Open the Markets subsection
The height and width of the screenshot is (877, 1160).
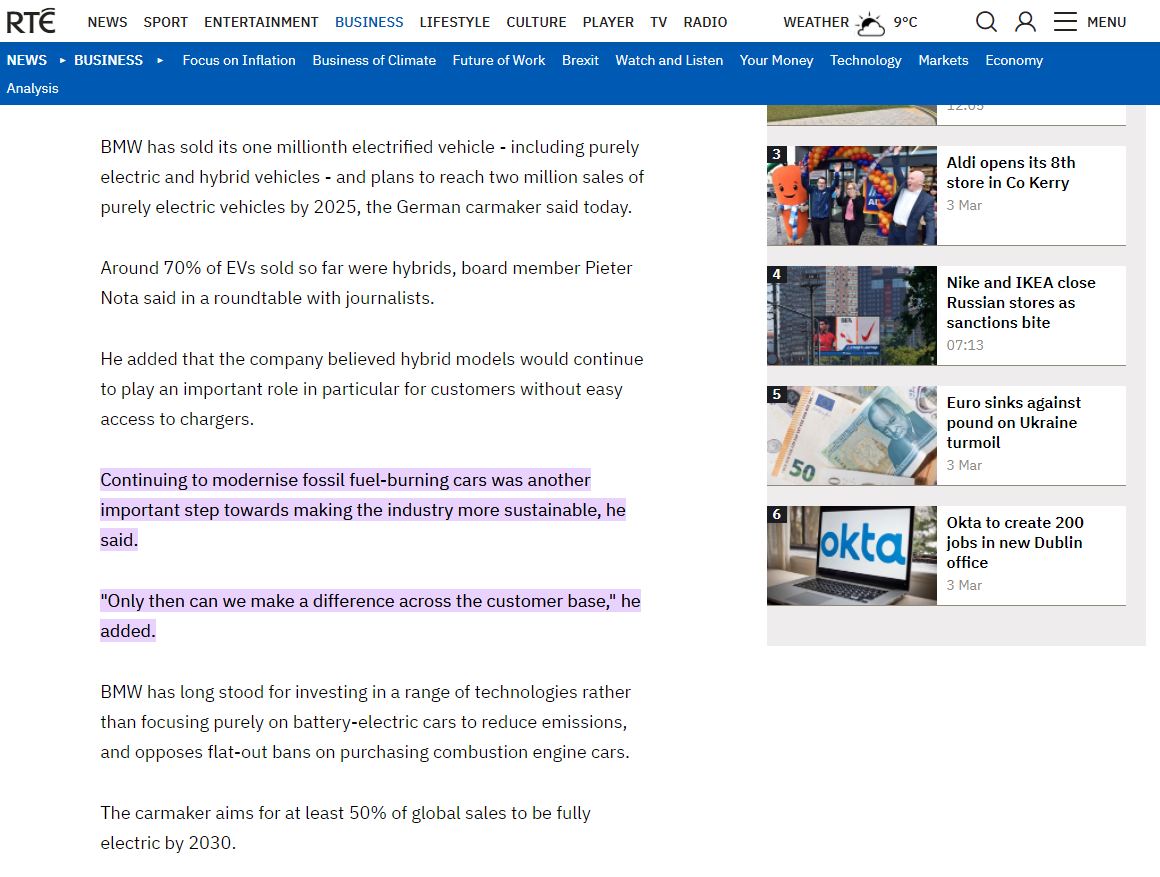943,60
